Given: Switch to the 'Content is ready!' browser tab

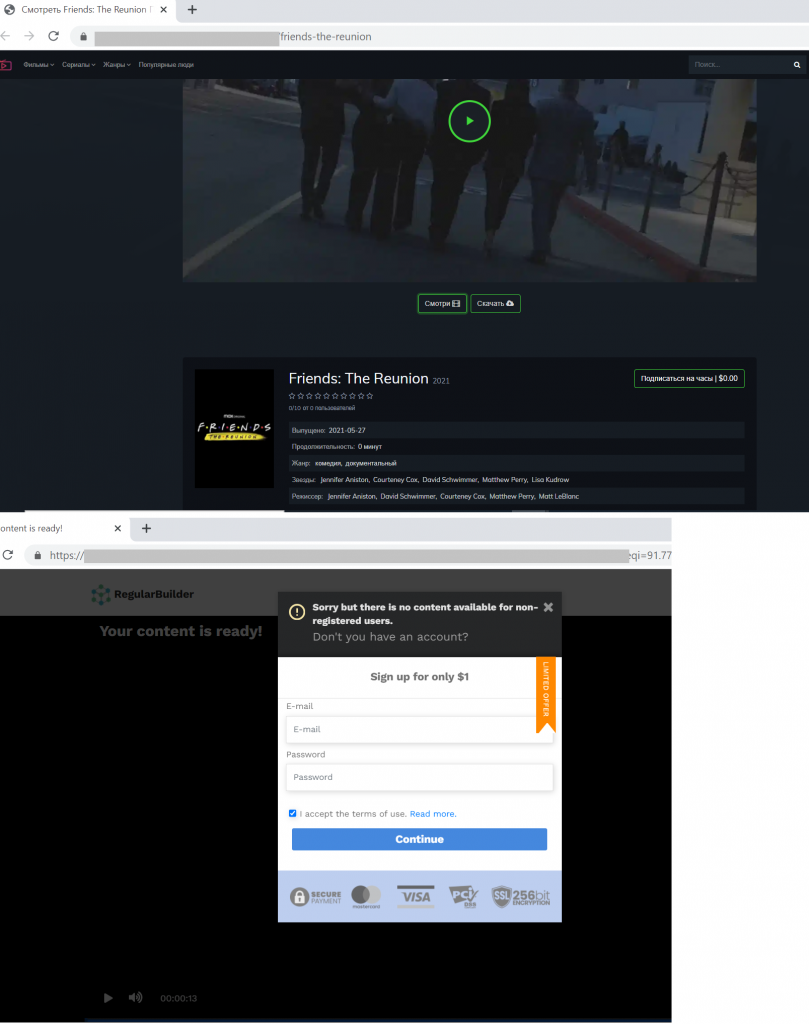Looking at the screenshot, I should [x=50, y=528].
